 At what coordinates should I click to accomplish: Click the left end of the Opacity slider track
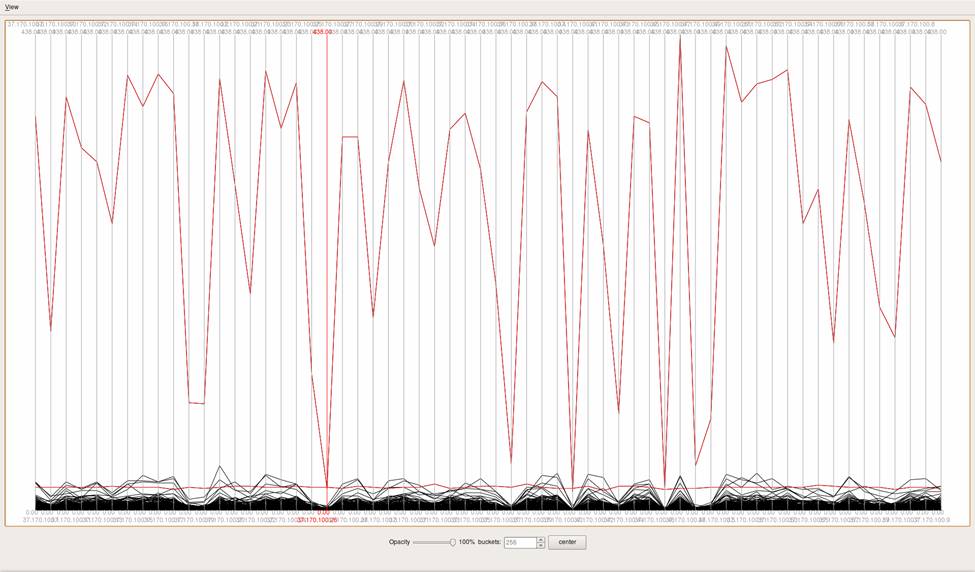coord(414,542)
